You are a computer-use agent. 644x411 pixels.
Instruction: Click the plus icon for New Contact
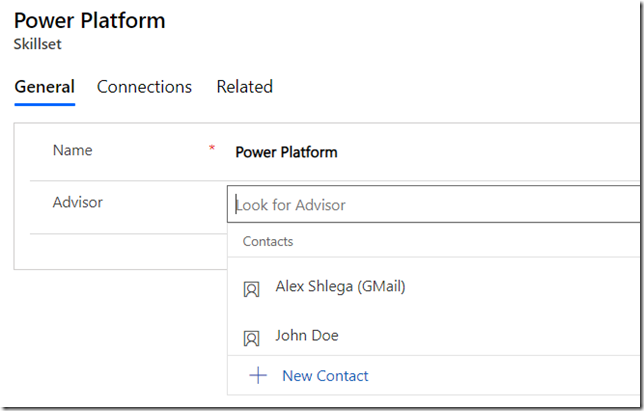click(258, 375)
